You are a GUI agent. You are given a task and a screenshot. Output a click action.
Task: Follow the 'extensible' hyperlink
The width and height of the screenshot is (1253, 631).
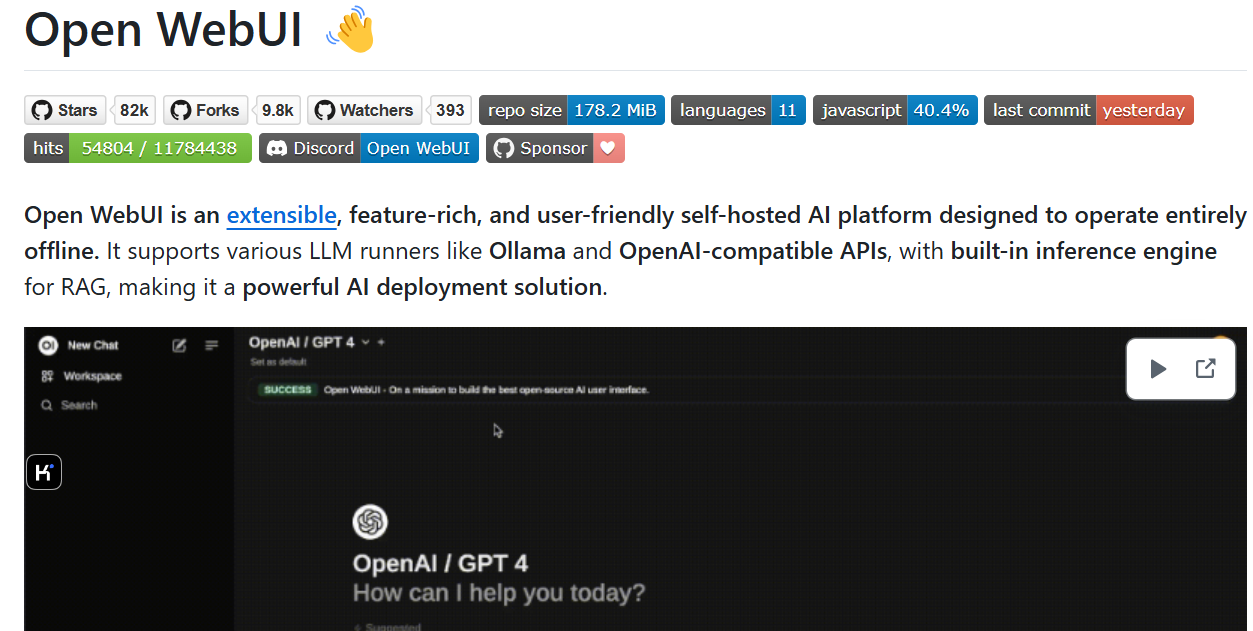click(x=281, y=215)
